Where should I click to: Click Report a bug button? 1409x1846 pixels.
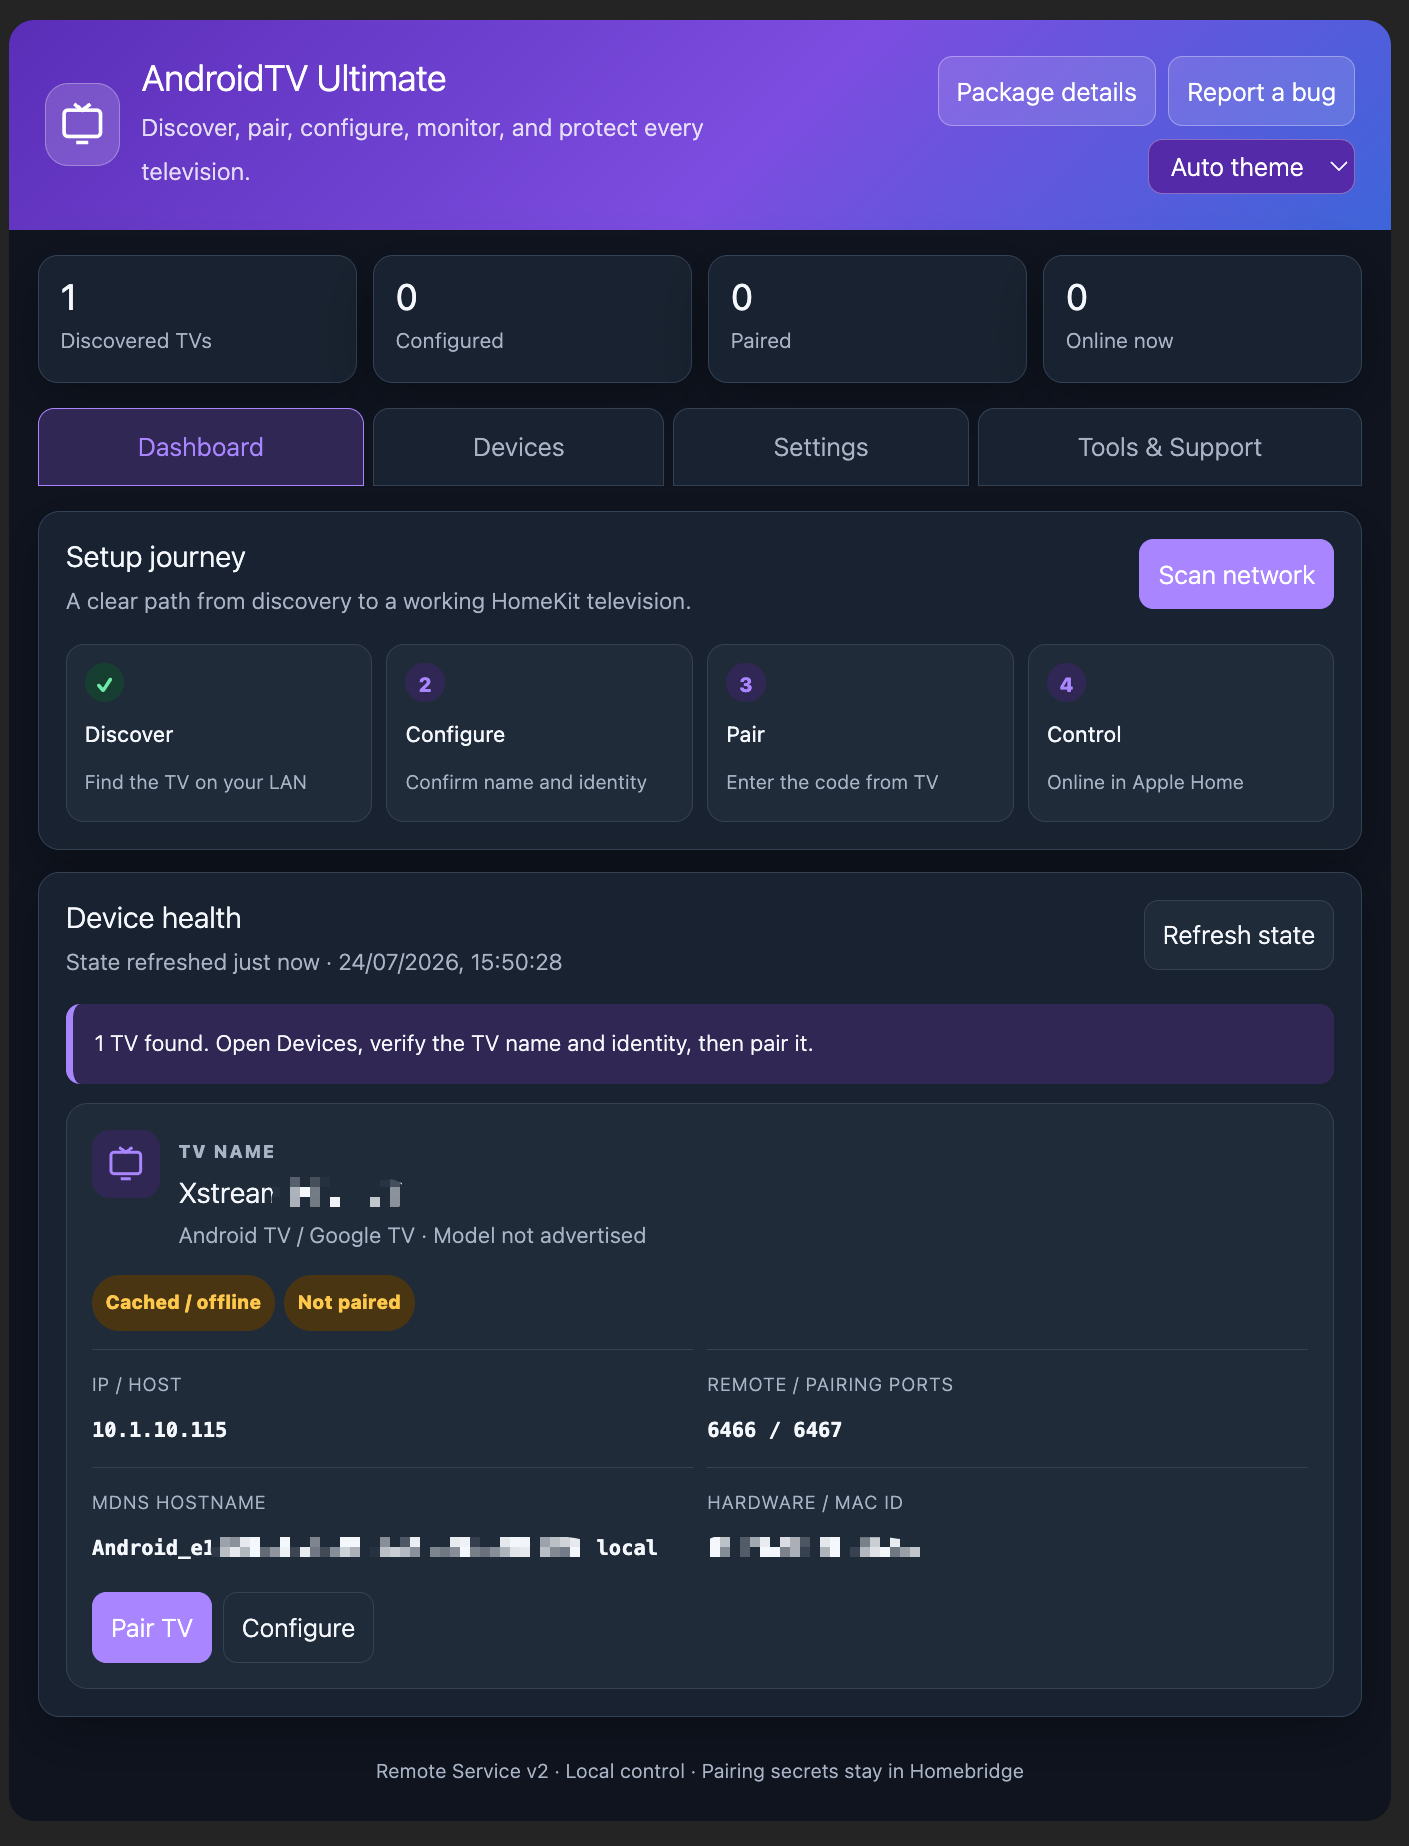(1261, 92)
